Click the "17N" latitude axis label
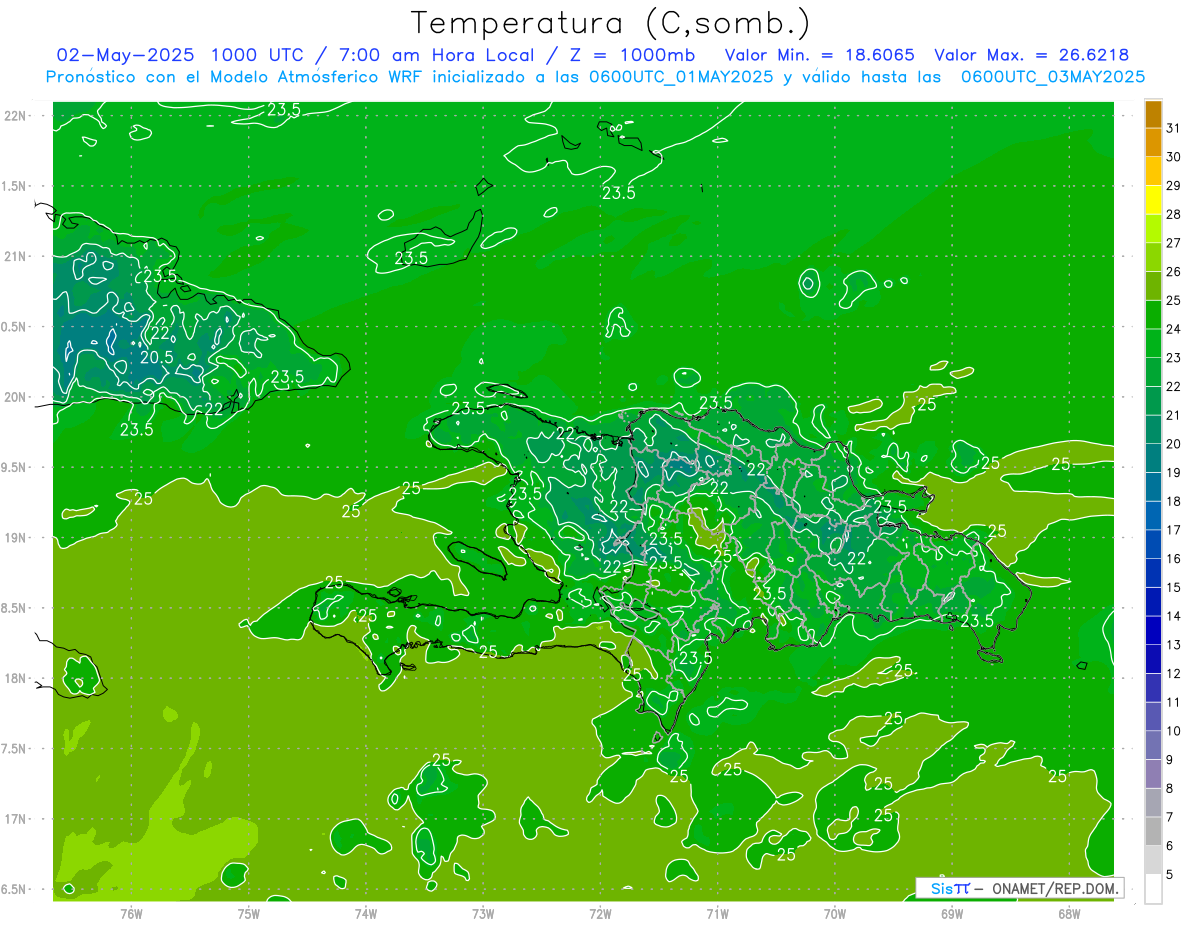The height and width of the screenshot is (927, 1200). tap(16, 819)
